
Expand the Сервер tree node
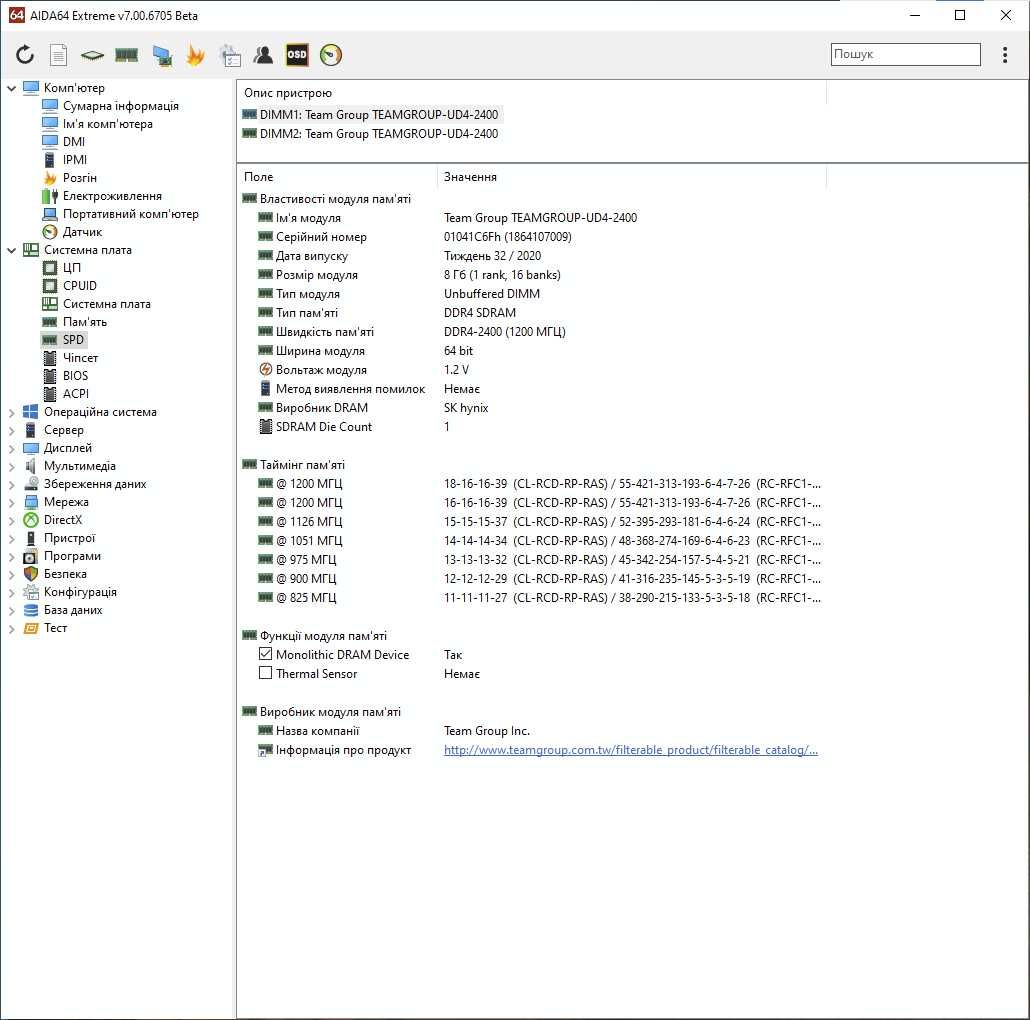(x=11, y=430)
